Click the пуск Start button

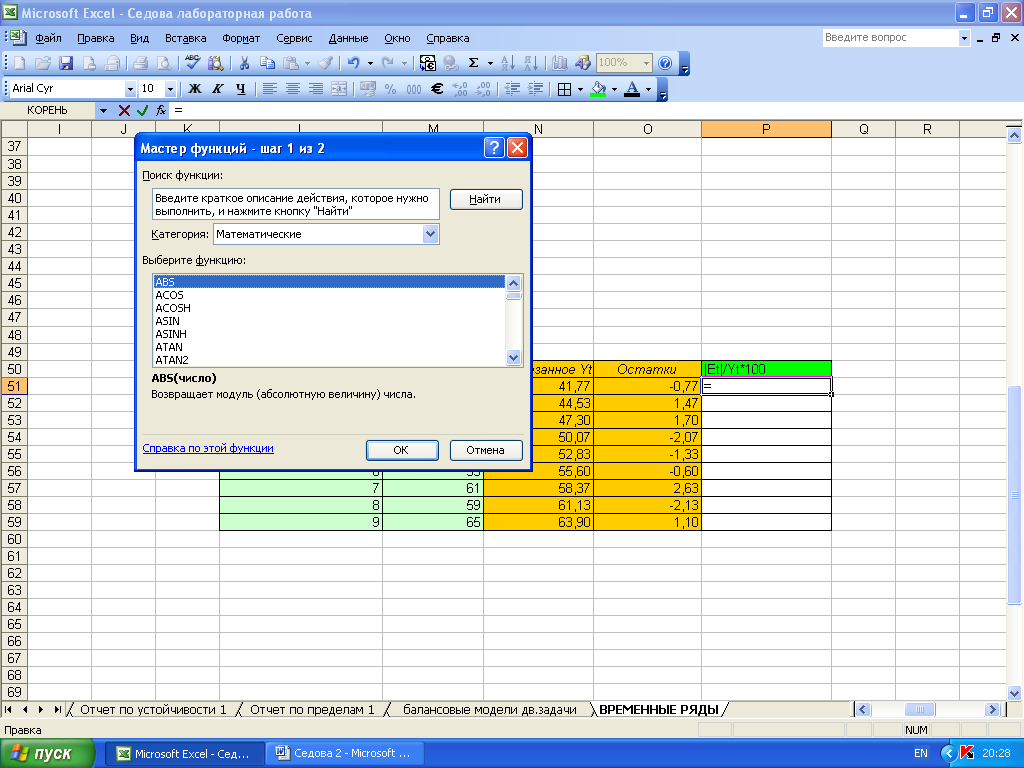[47, 753]
